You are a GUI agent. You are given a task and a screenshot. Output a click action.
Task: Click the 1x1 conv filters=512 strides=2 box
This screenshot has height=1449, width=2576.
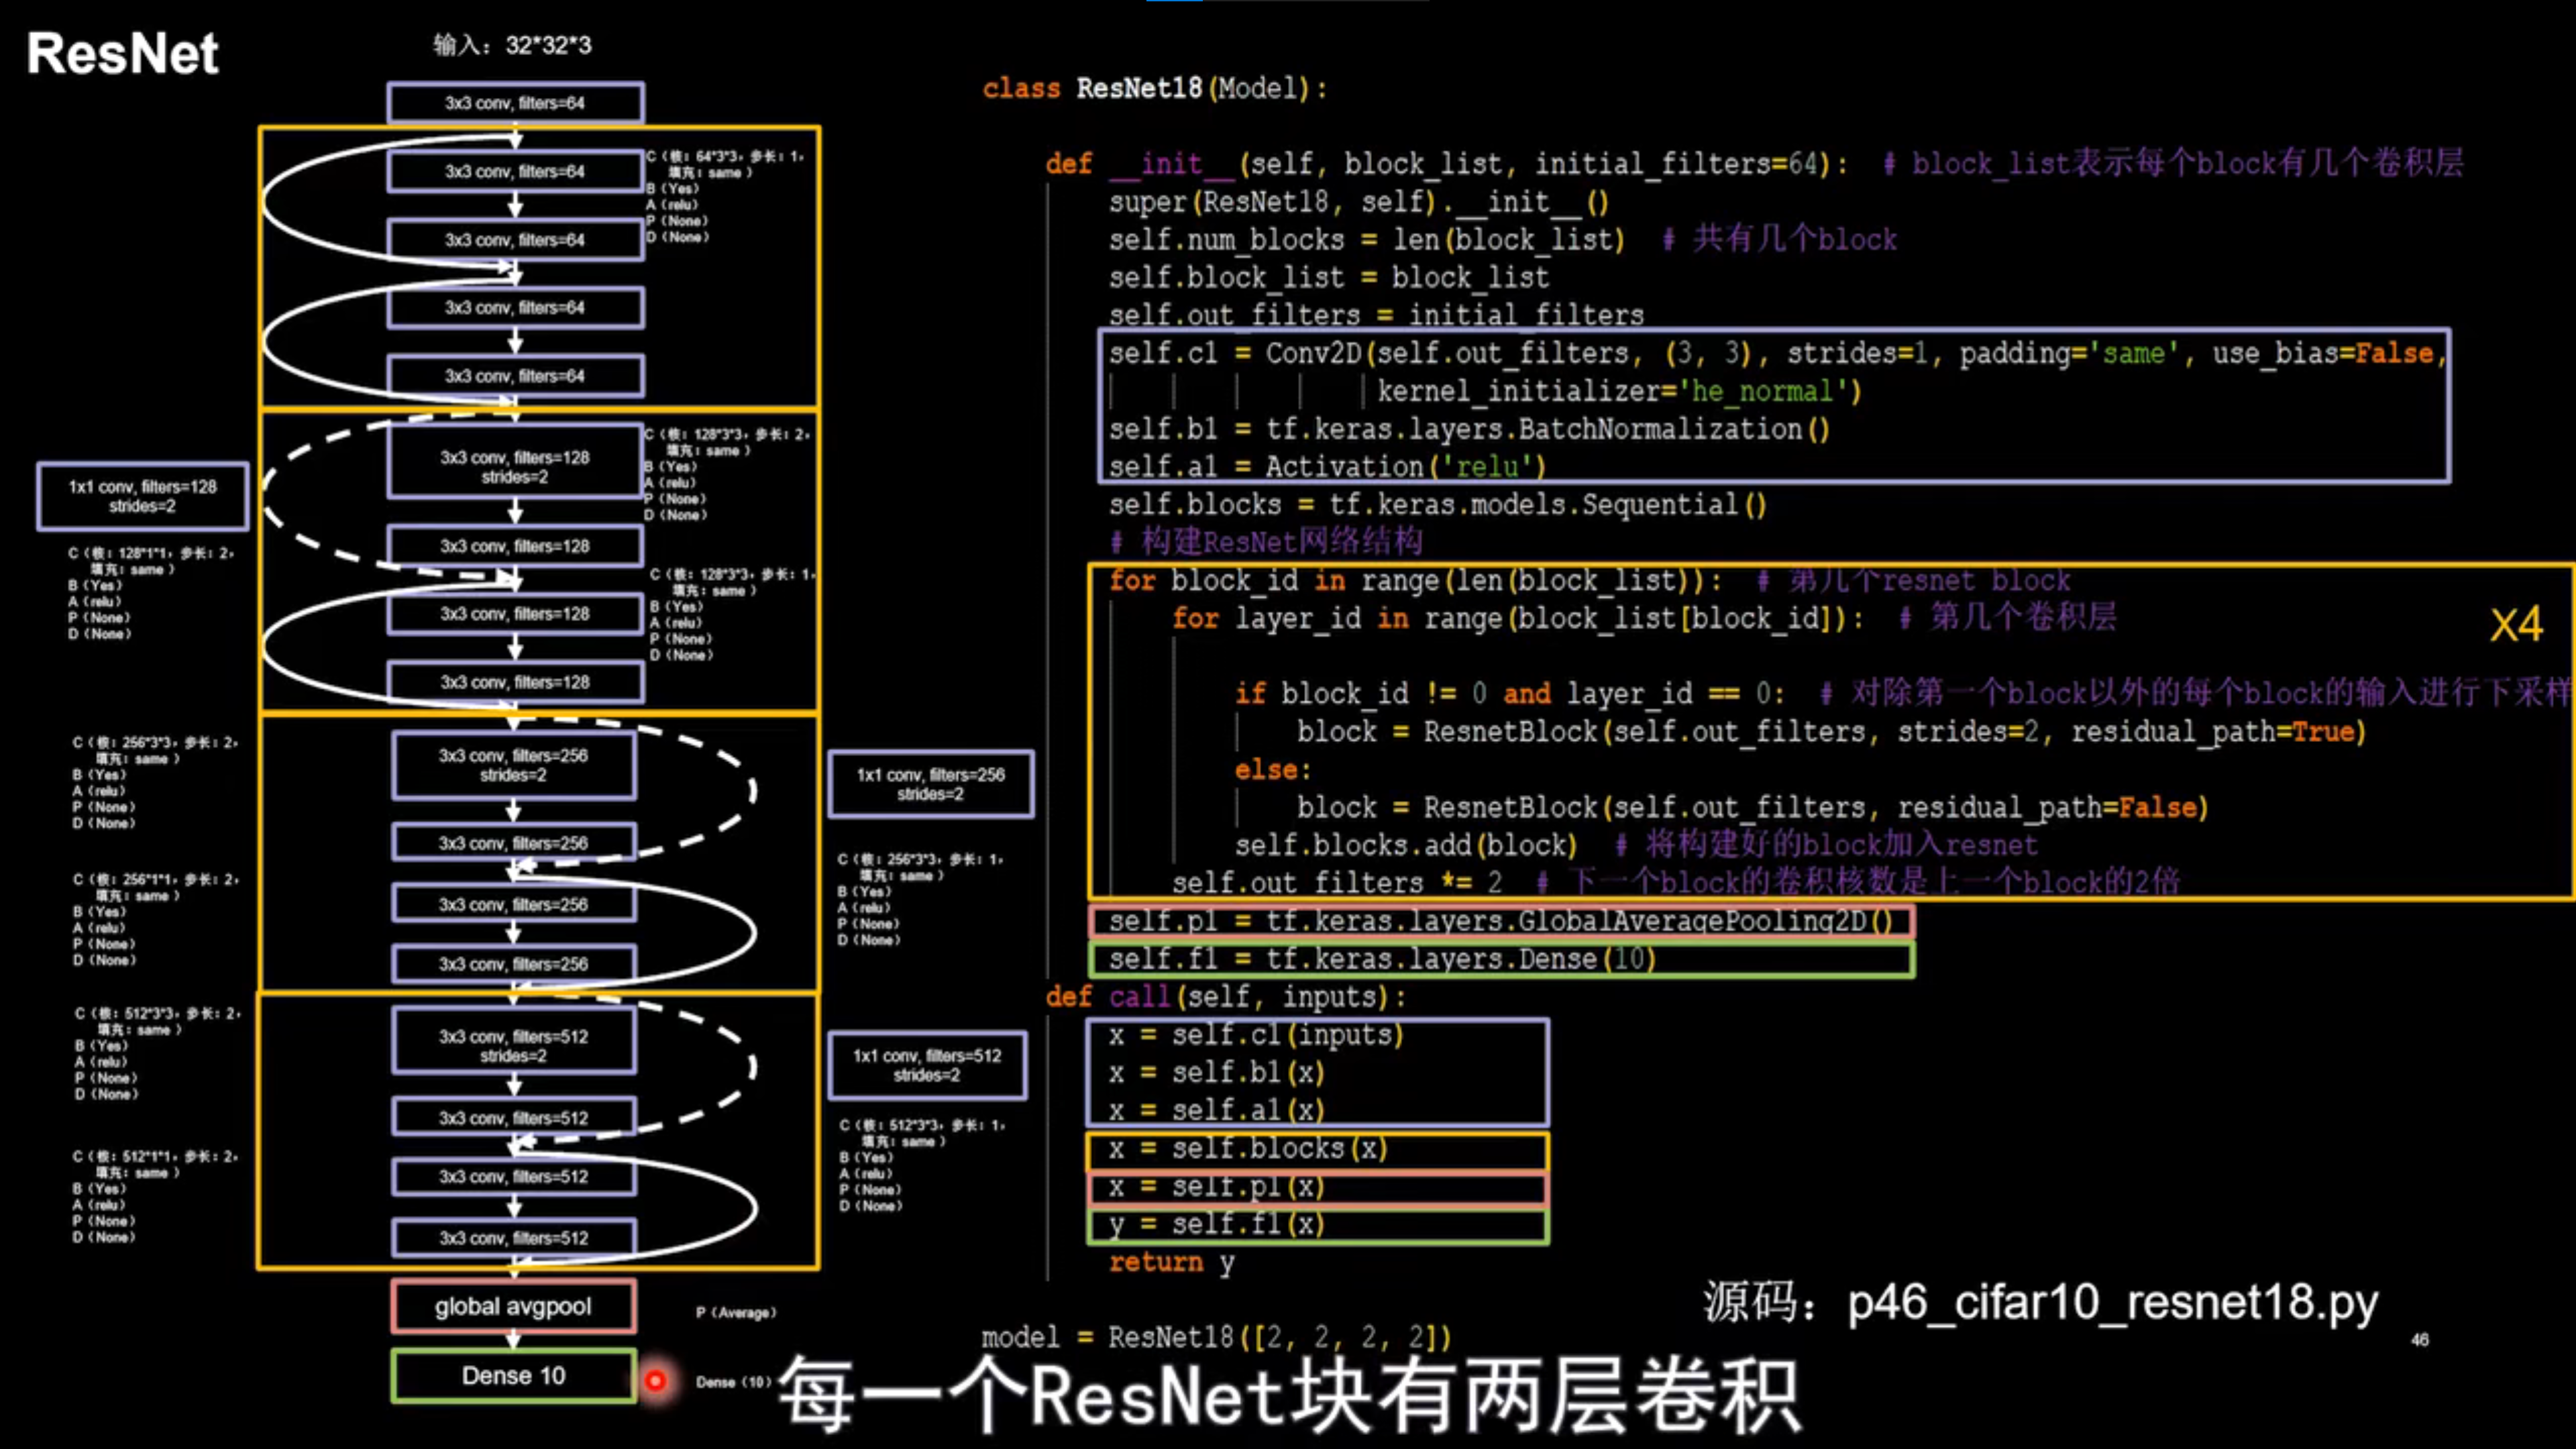click(x=927, y=1066)
